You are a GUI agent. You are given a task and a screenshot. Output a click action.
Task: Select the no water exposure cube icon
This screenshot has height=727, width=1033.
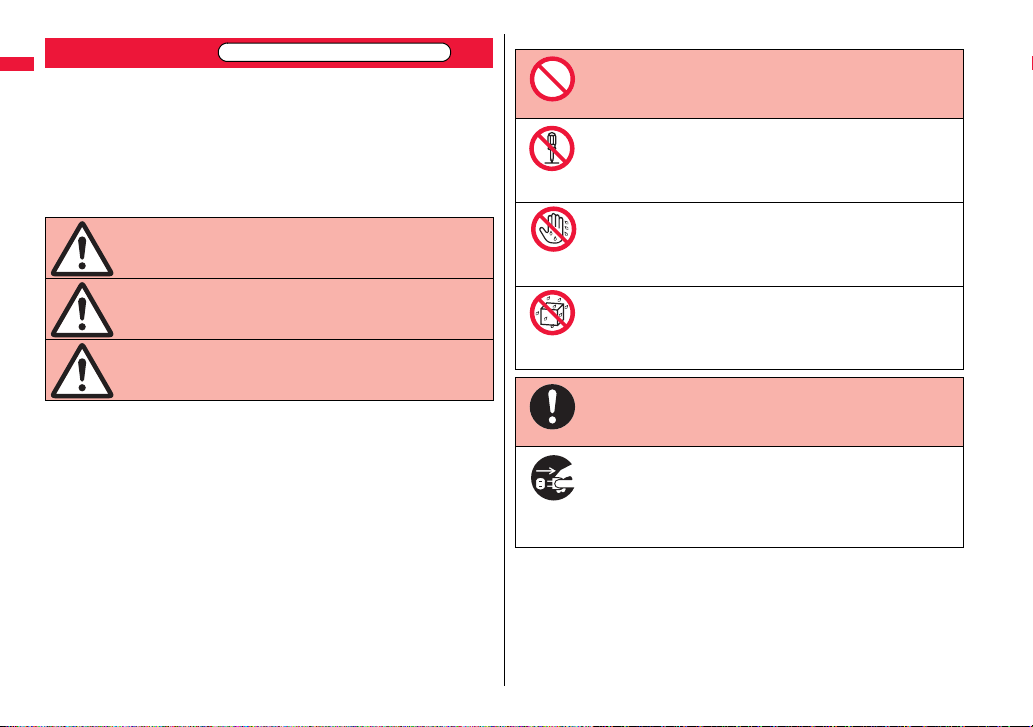click(x=552, y=312)
